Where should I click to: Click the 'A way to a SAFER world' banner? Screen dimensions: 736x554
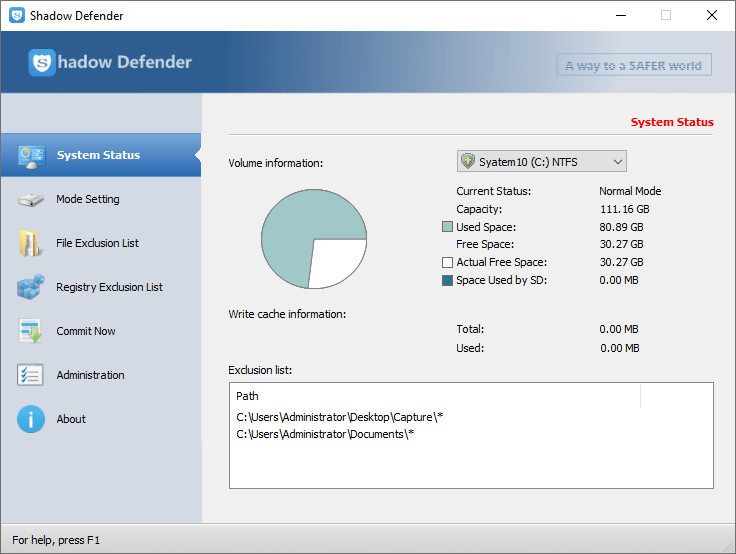[x=634, y=65]
